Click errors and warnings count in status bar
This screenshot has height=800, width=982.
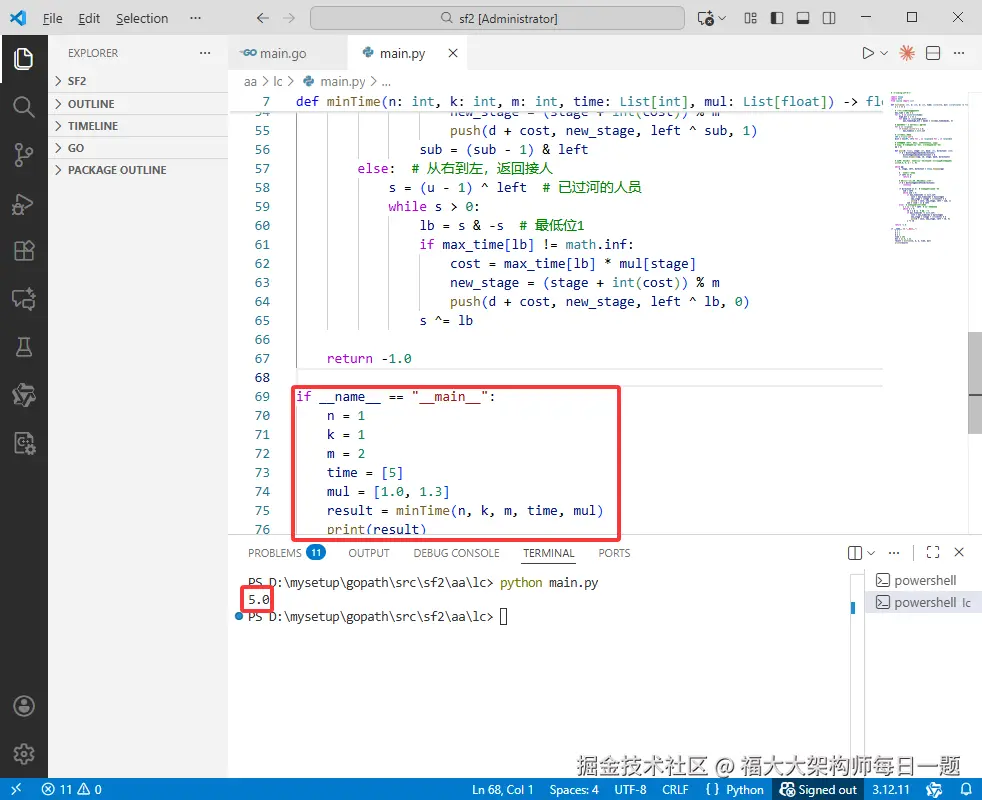[71, 789]
